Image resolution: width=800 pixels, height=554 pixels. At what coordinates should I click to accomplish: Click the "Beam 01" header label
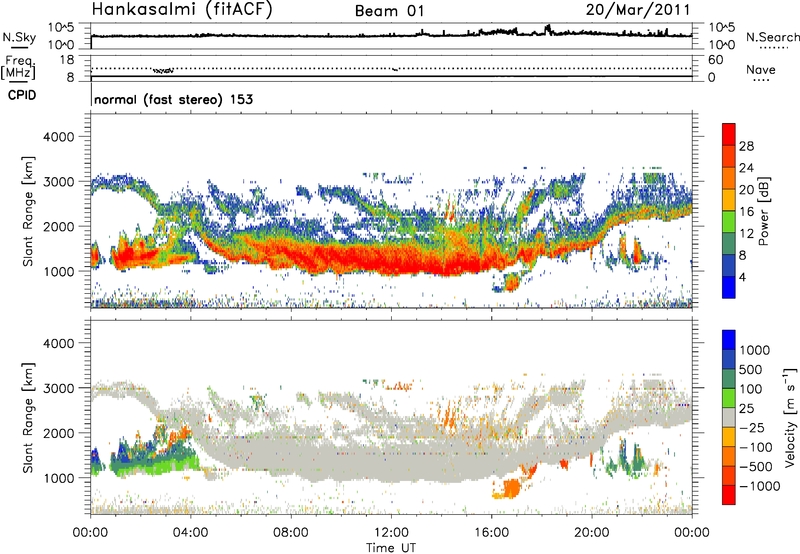[389, 11]
